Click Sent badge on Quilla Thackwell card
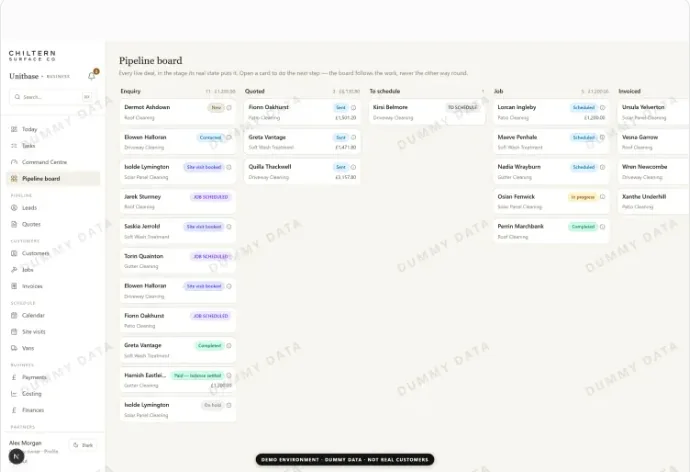 pyautogui.click(x=341, y=167)
